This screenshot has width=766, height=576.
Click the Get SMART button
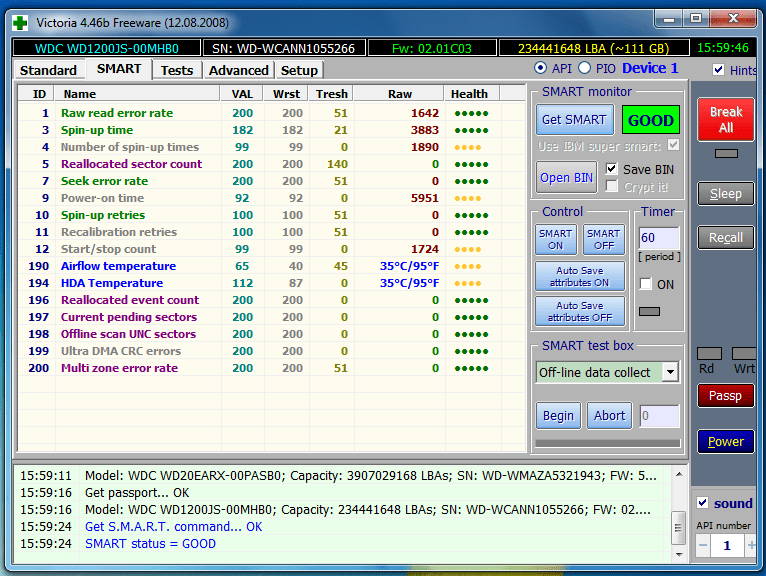pyautogui.click(x=573, y=120)
